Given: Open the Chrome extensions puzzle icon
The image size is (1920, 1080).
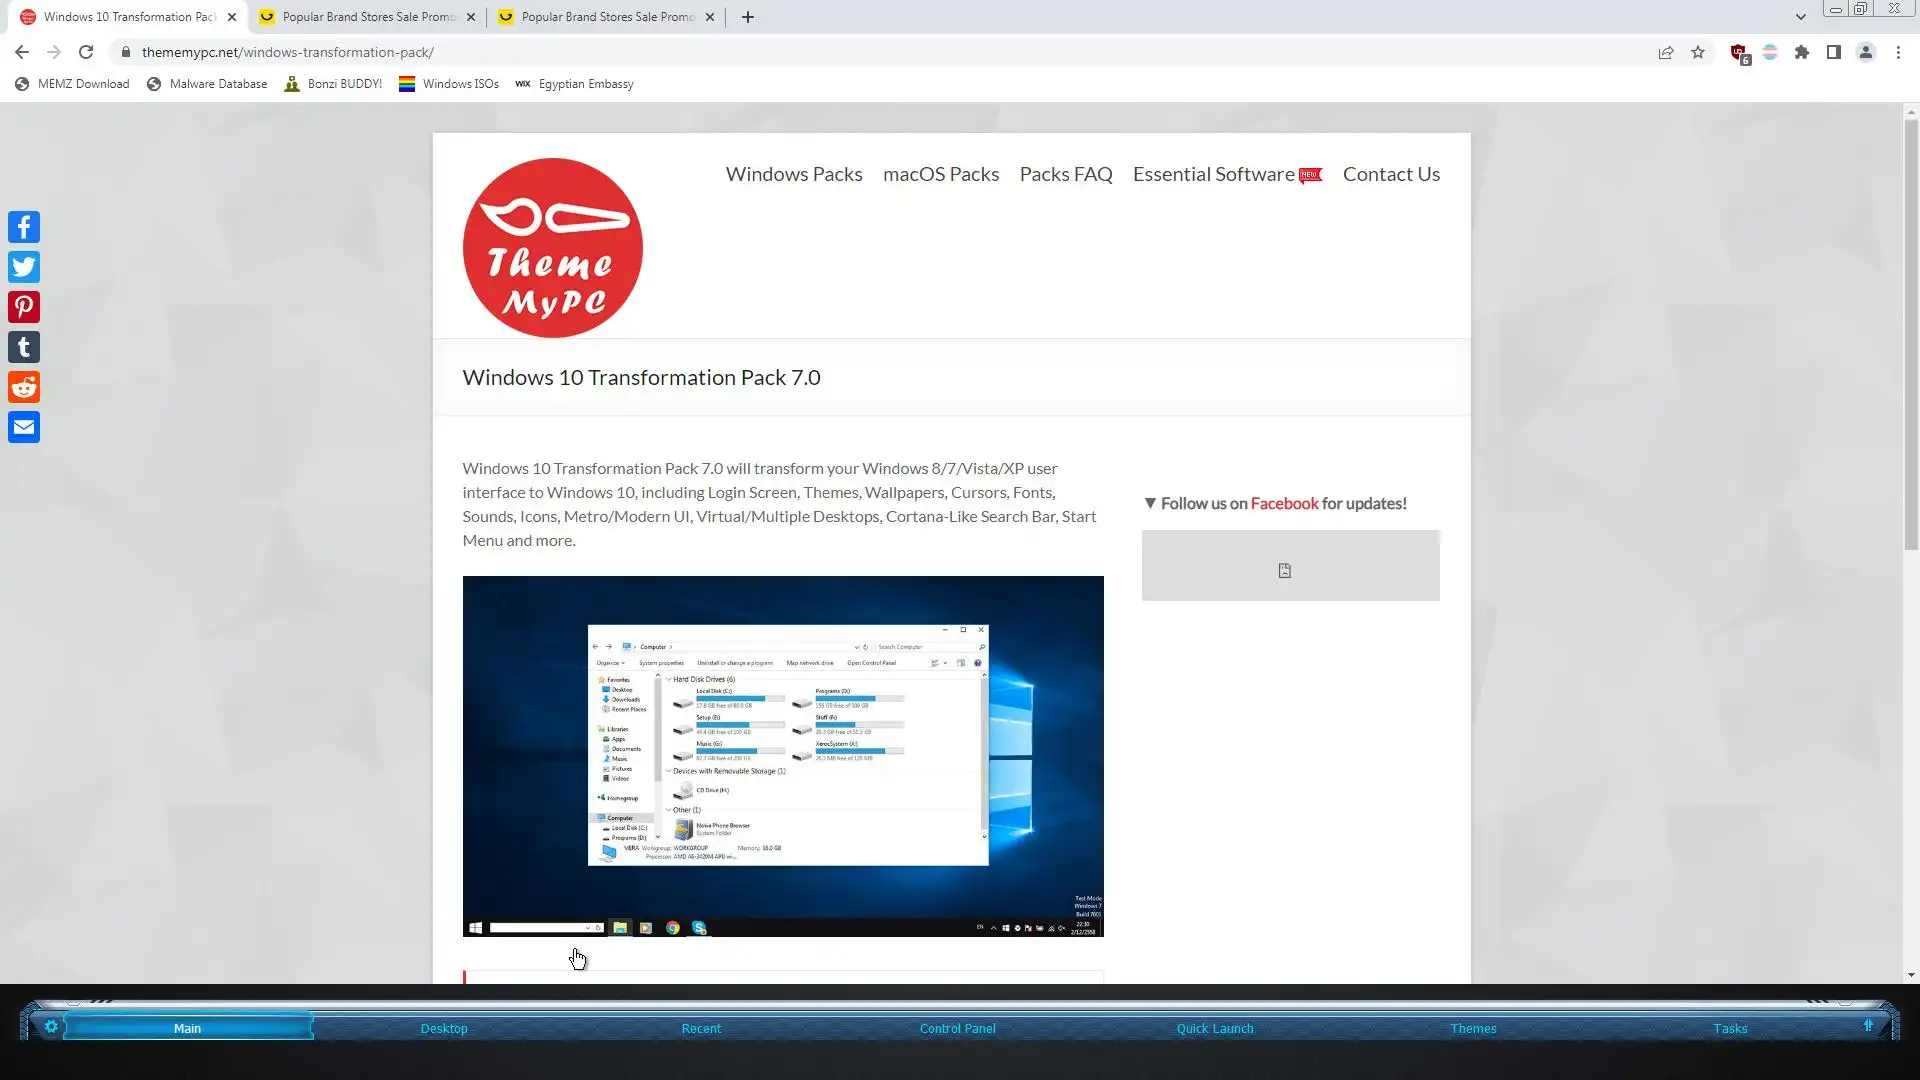Looking at the screenshot, I should (x=1802, y=52).
